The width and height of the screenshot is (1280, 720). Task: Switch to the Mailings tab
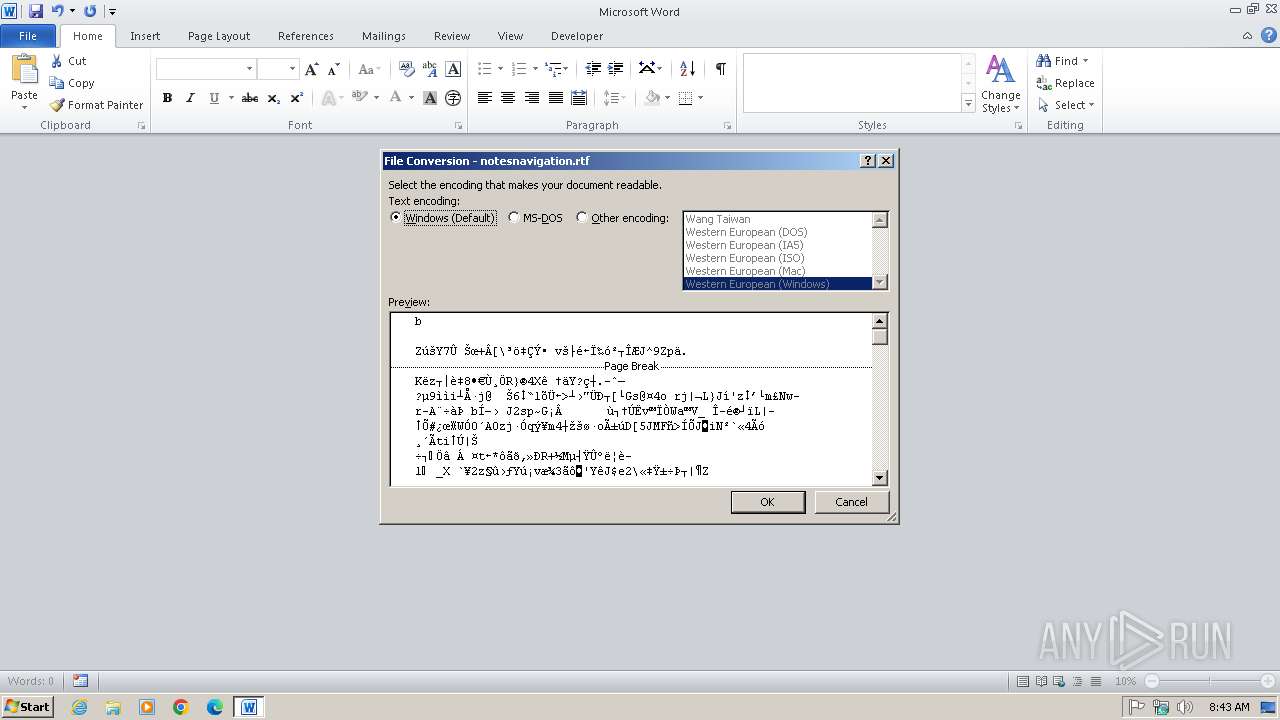384,36
